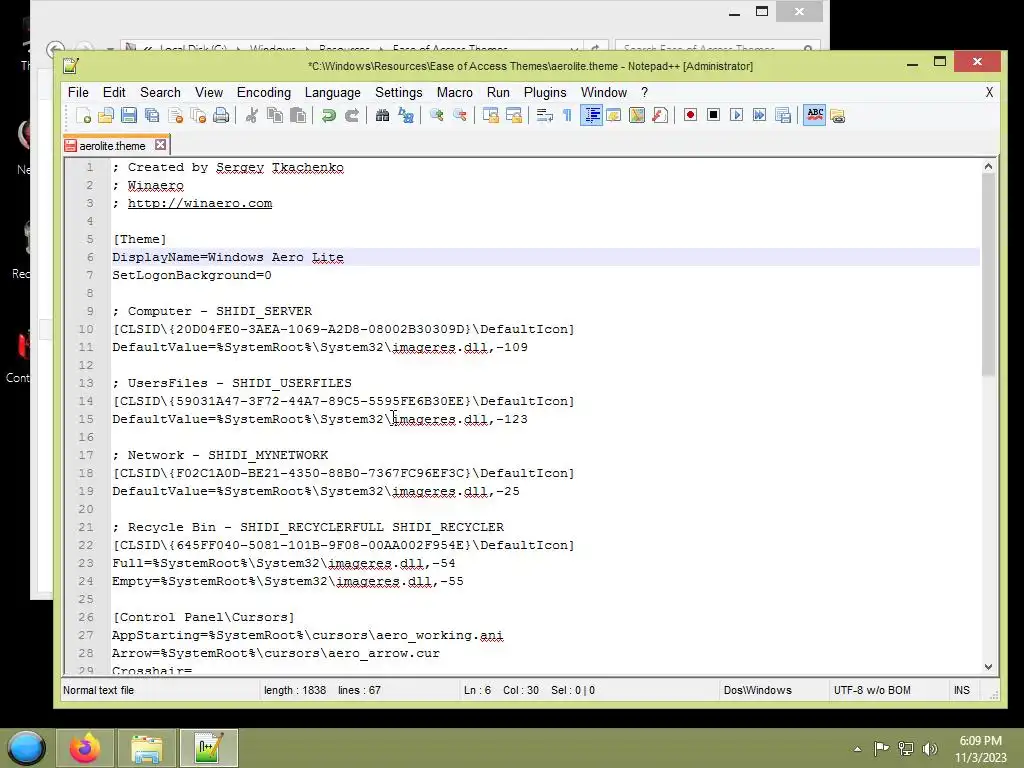Click the http://winaero.com link on line 3

point(200,203)
